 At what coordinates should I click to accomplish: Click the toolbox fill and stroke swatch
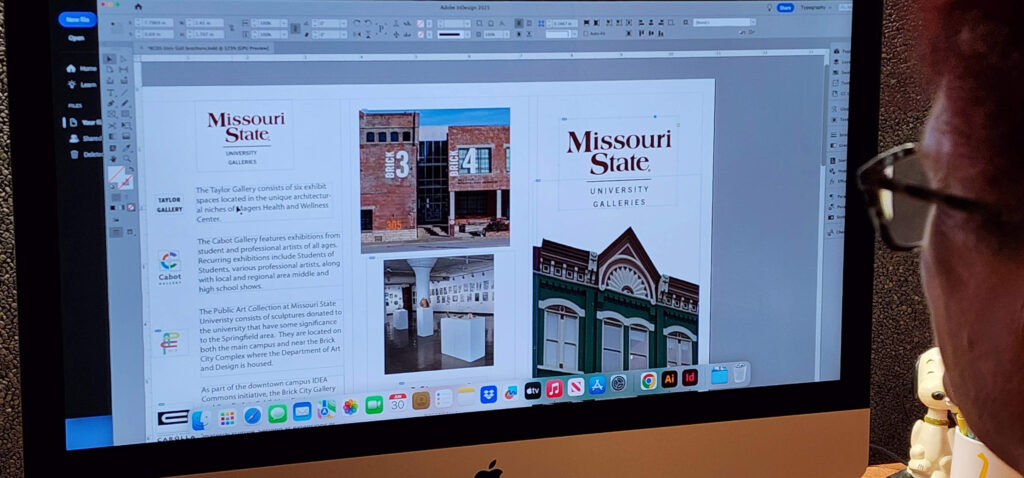pos(120,178)
